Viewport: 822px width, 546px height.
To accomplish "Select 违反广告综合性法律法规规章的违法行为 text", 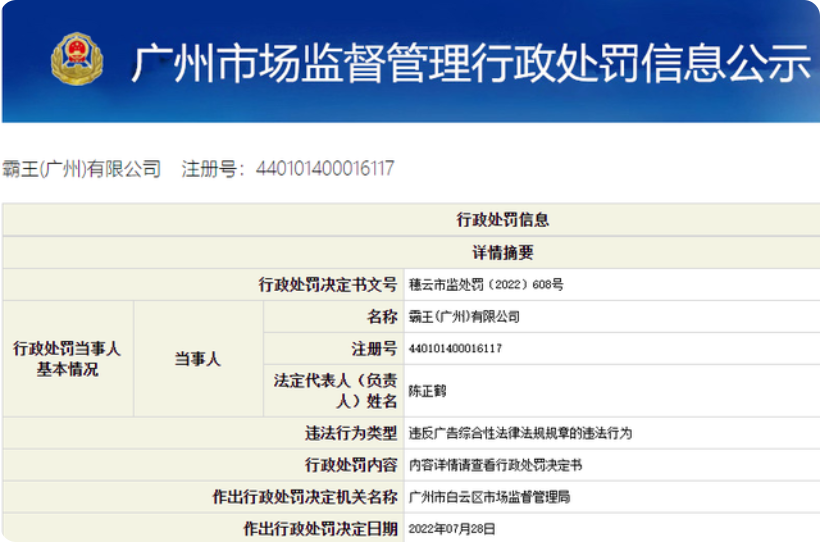I will (x=520, y=433).
